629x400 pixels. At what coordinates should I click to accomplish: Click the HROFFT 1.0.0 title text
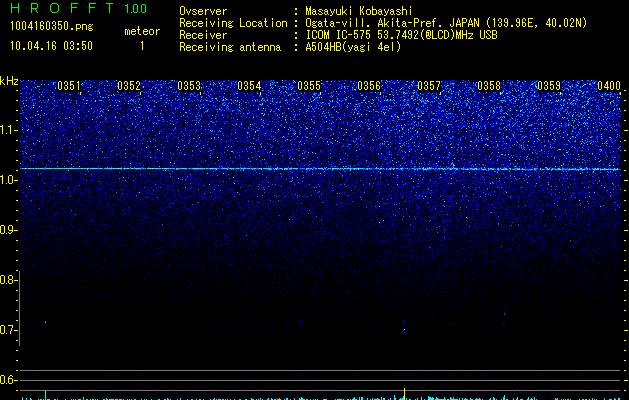(78, 8)
